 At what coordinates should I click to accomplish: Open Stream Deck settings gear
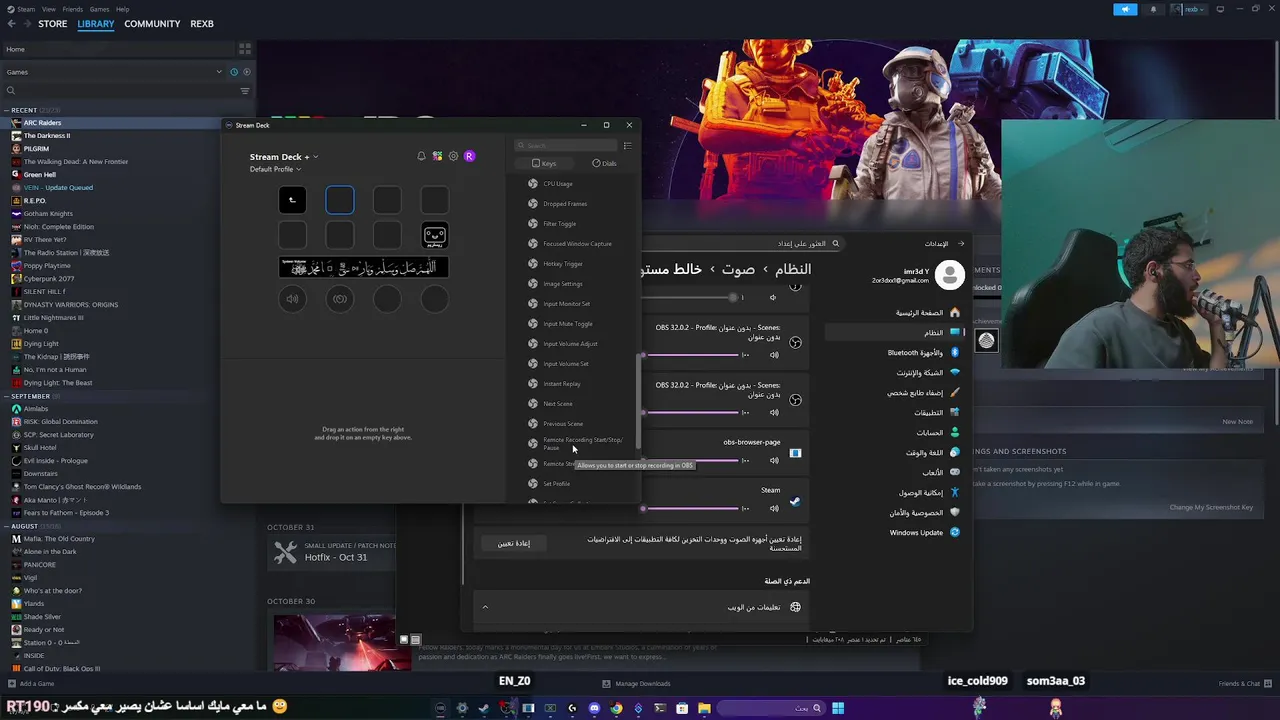(453, 156)
